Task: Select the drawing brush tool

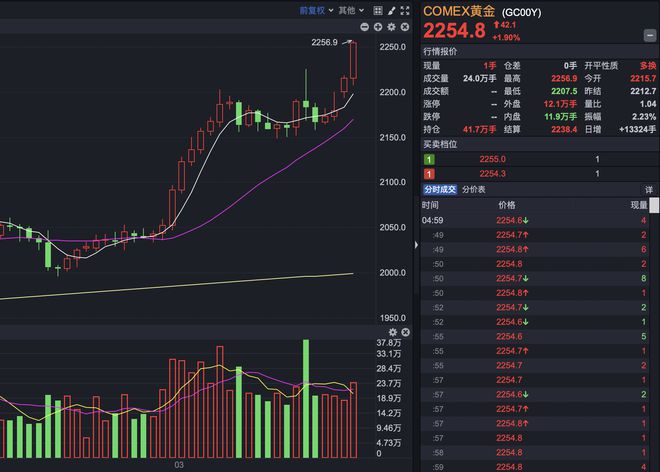Action: 391,11
